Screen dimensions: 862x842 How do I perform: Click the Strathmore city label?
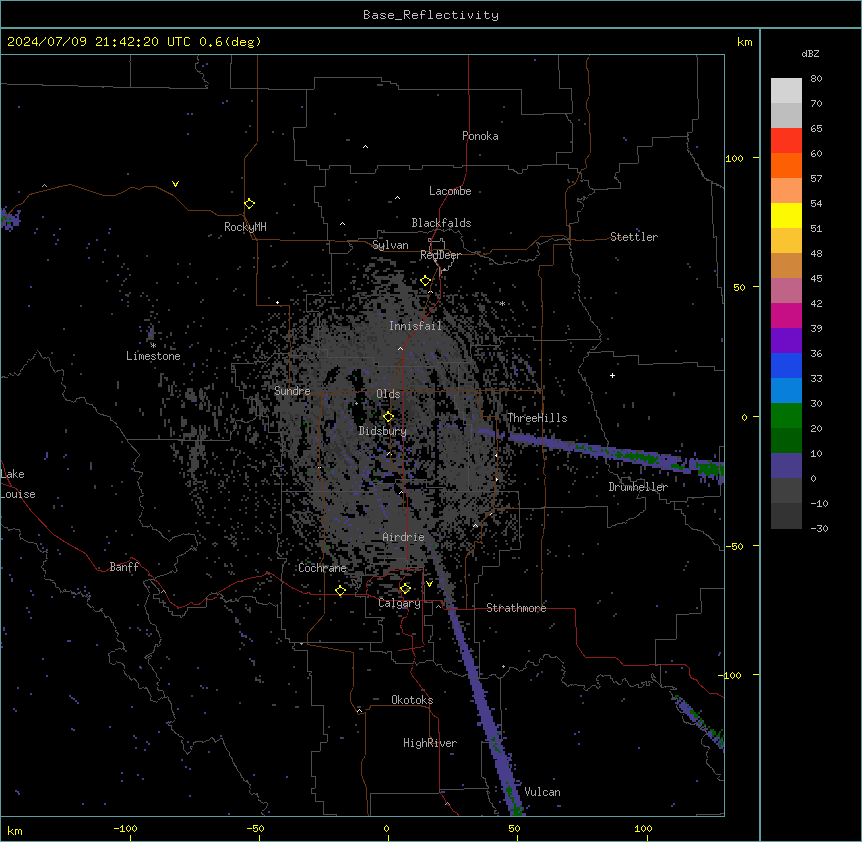click(x=516, y=608)
